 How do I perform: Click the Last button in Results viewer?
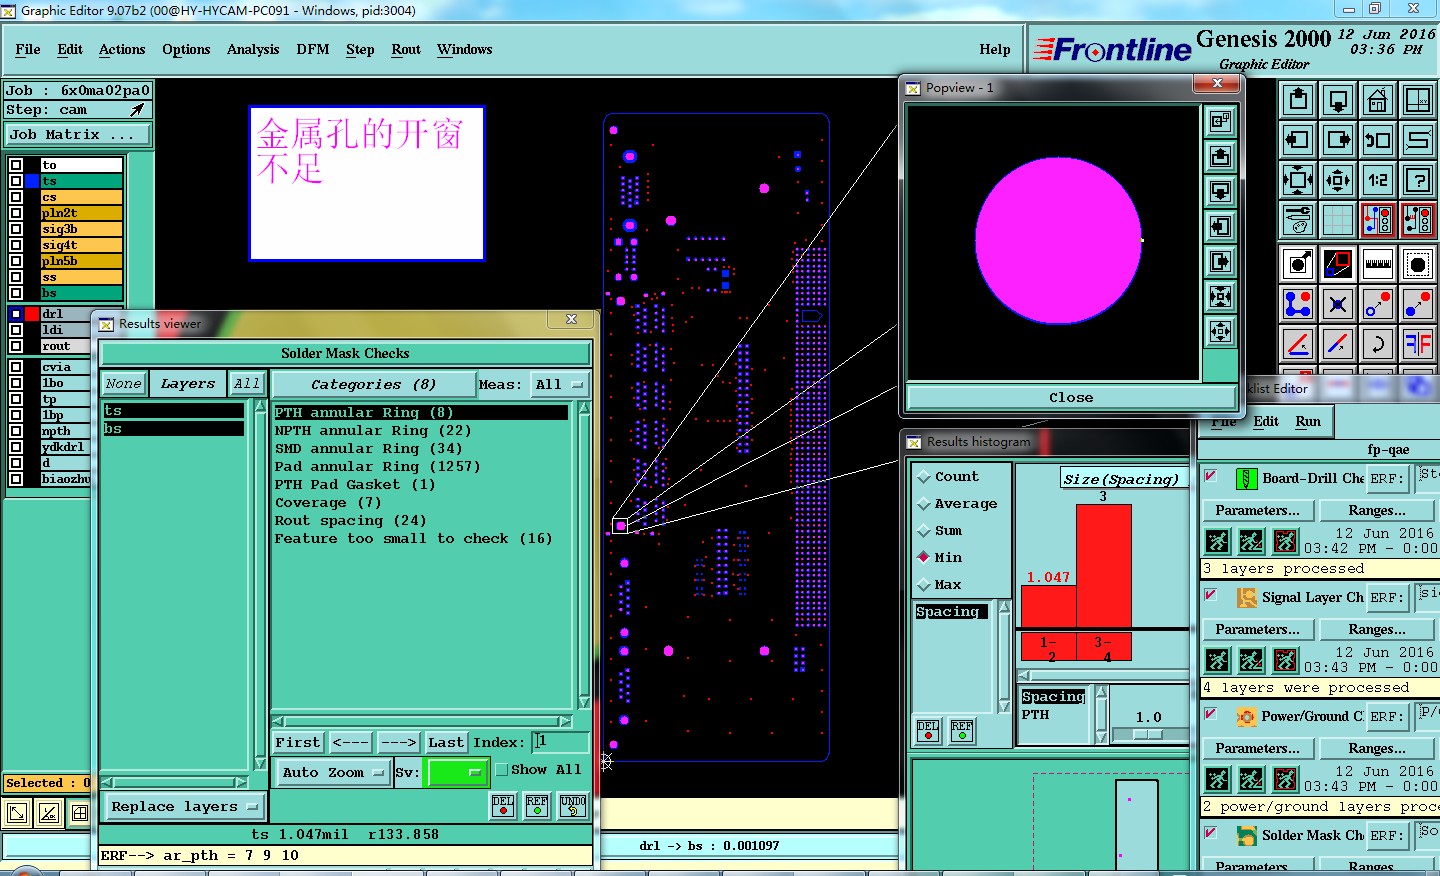click(446, 742)
